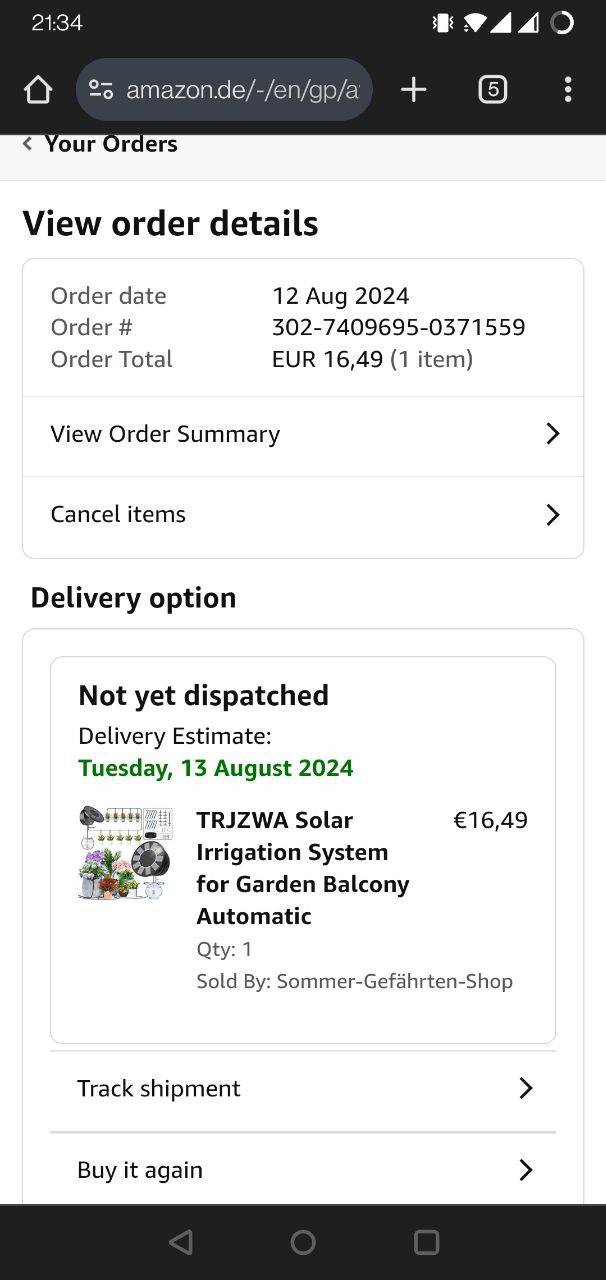606x1280 pixels.
Task: Open TRJZWA Solar Irrigation System product link
Action: [x=302, y=867]
